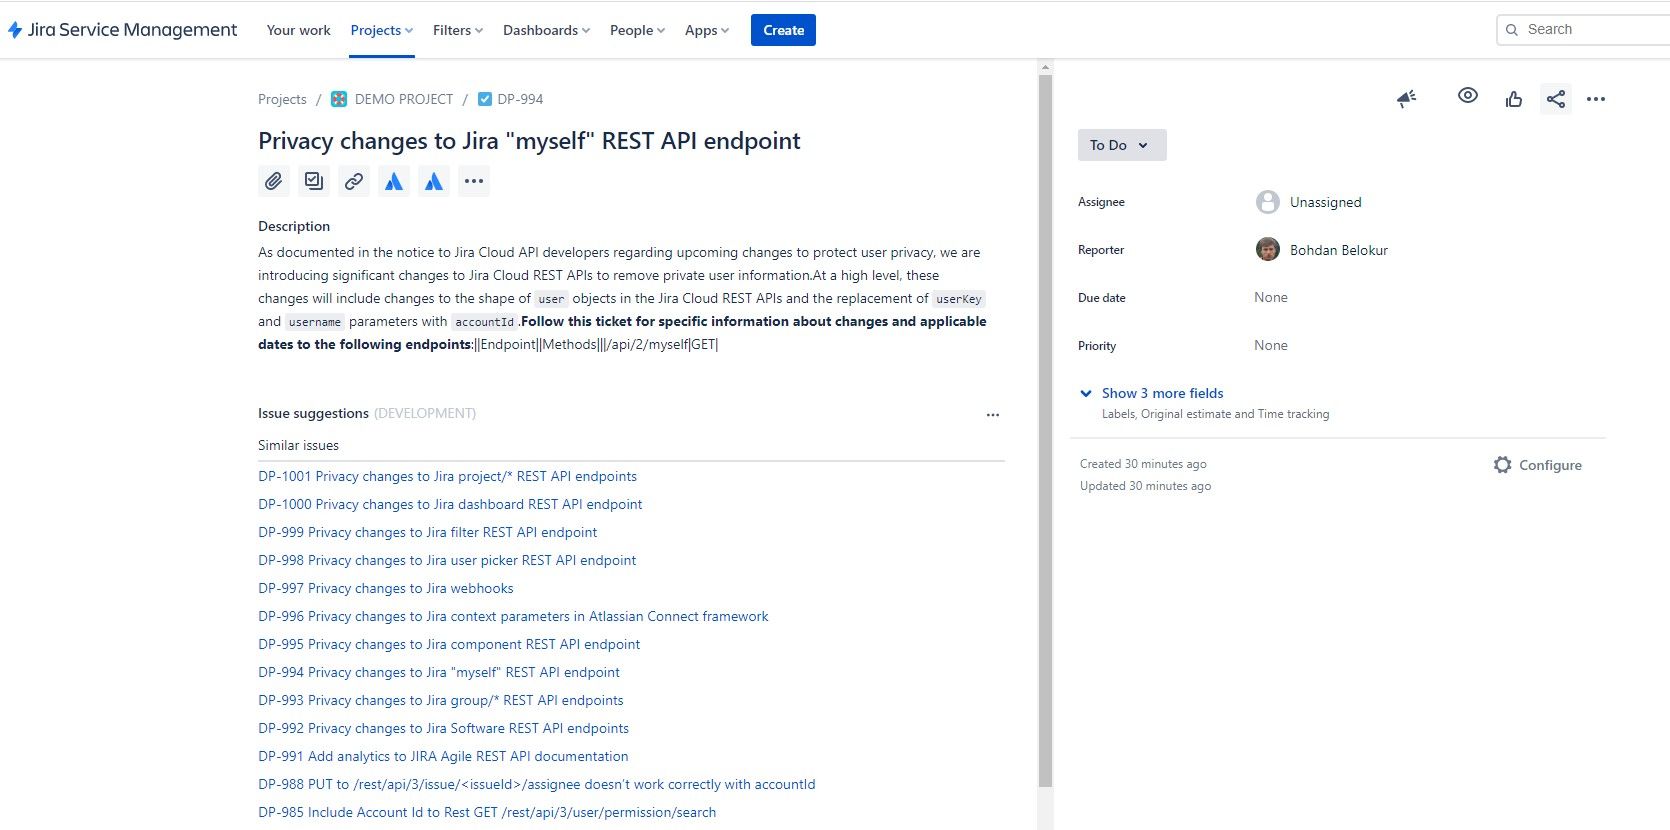Expand Show 3 more fields
The height and width of the screenshot is (830, 1670).
click(x=1162, y=393)
